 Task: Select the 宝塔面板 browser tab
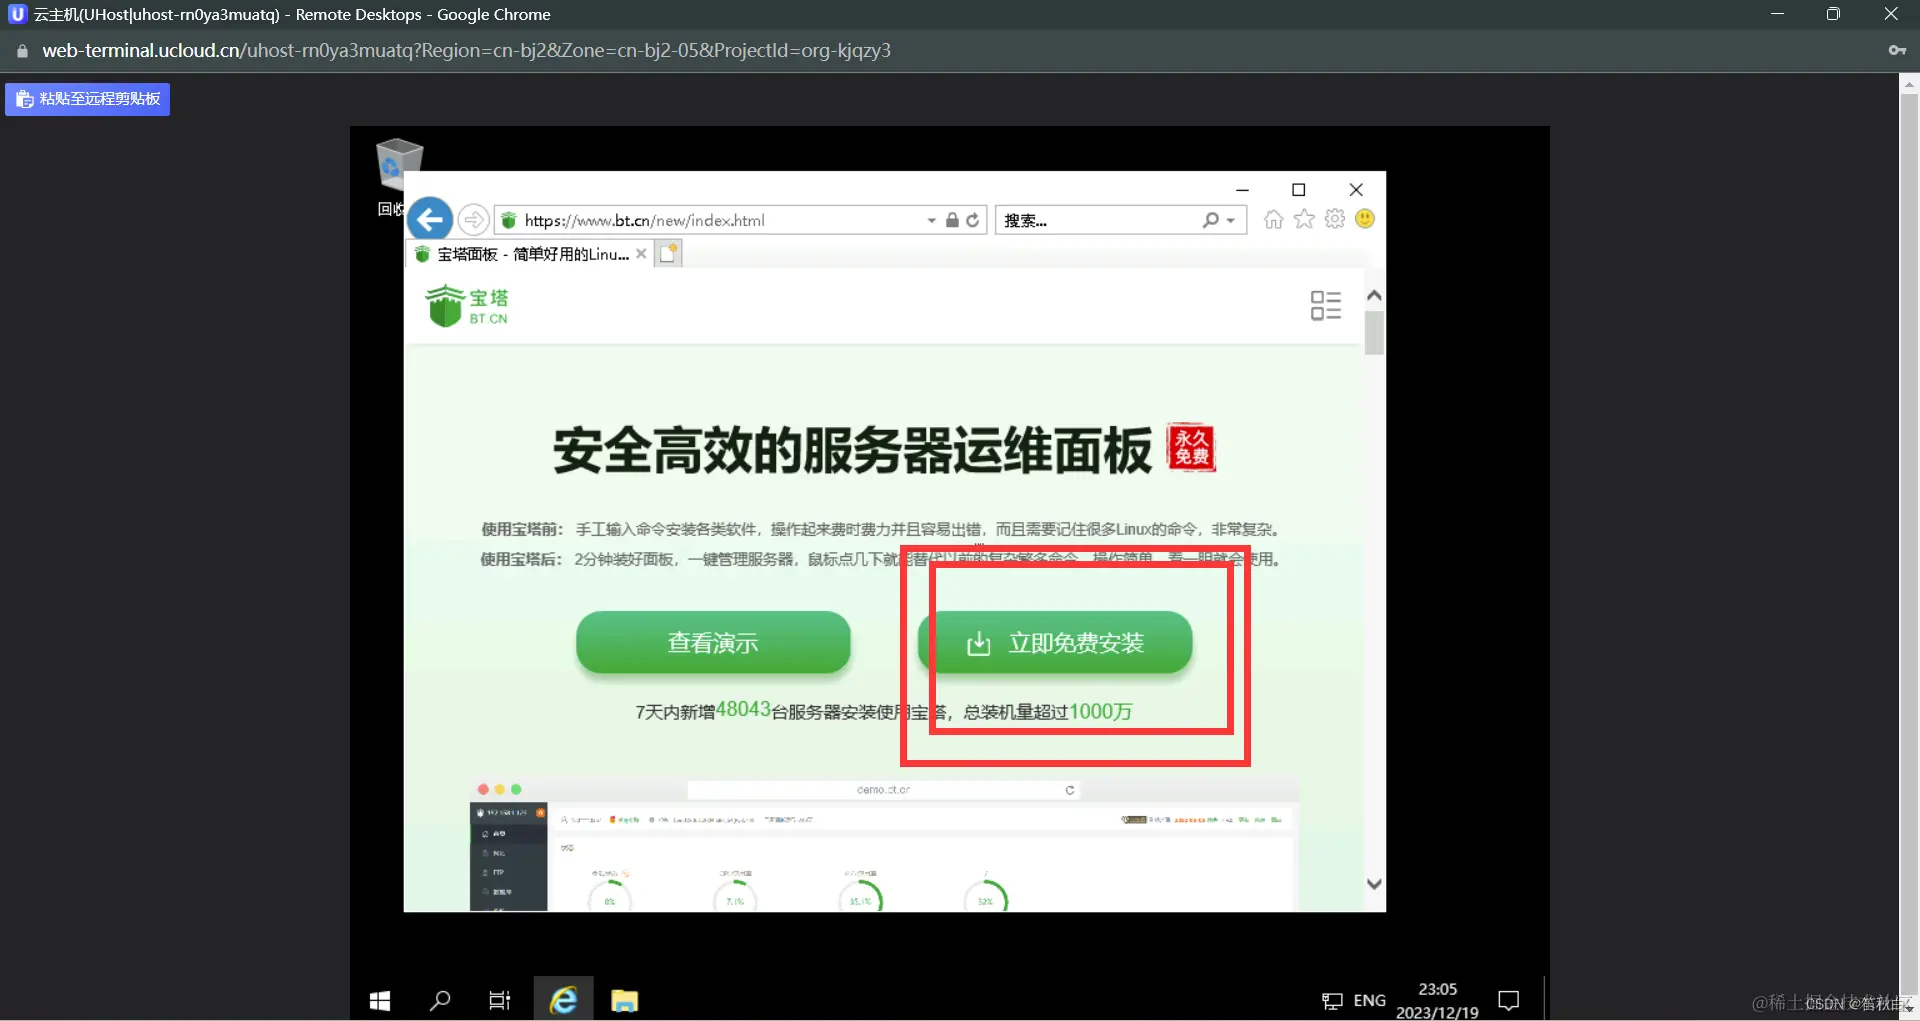pos(528,253)
